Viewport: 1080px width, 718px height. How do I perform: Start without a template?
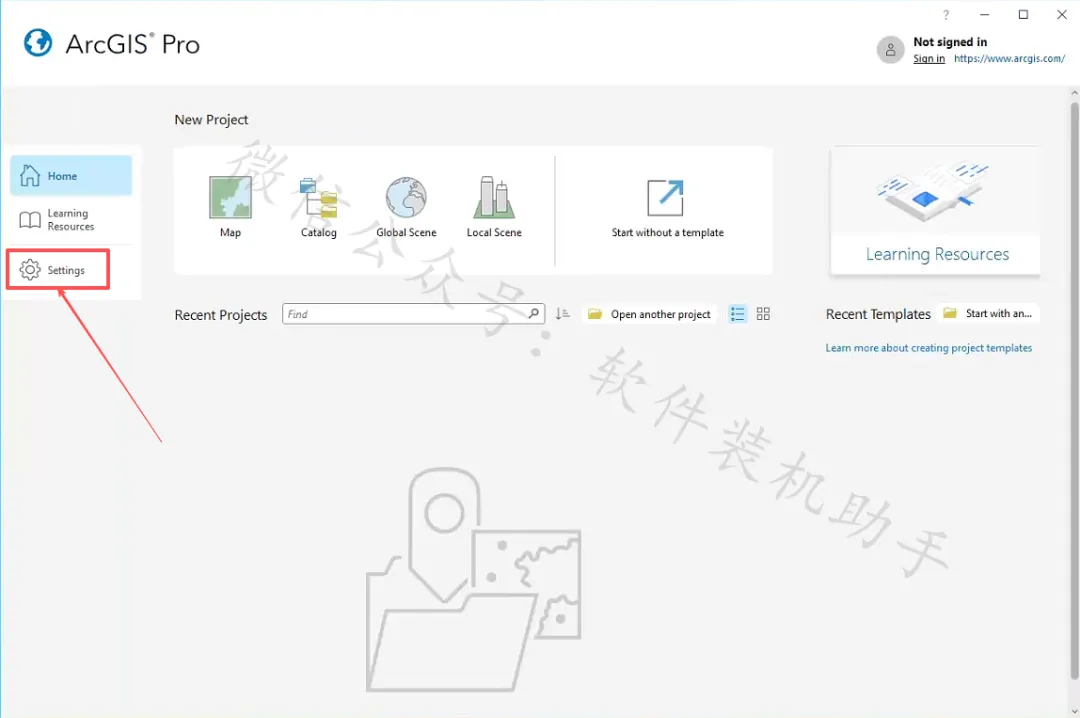[667, 208]
